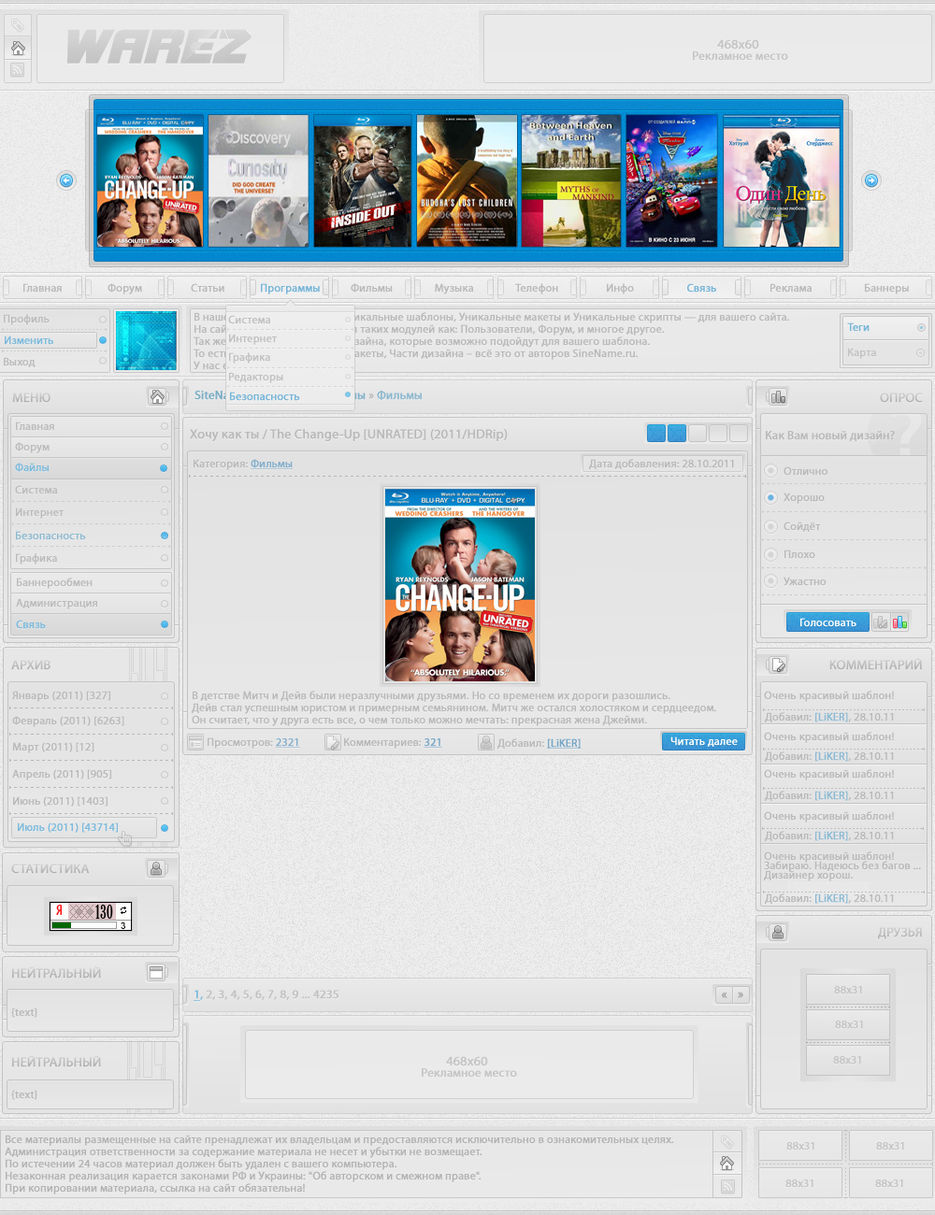Open Файлы item in left menu
Screen dimensions: 935x1215
(x=91, y=468)
